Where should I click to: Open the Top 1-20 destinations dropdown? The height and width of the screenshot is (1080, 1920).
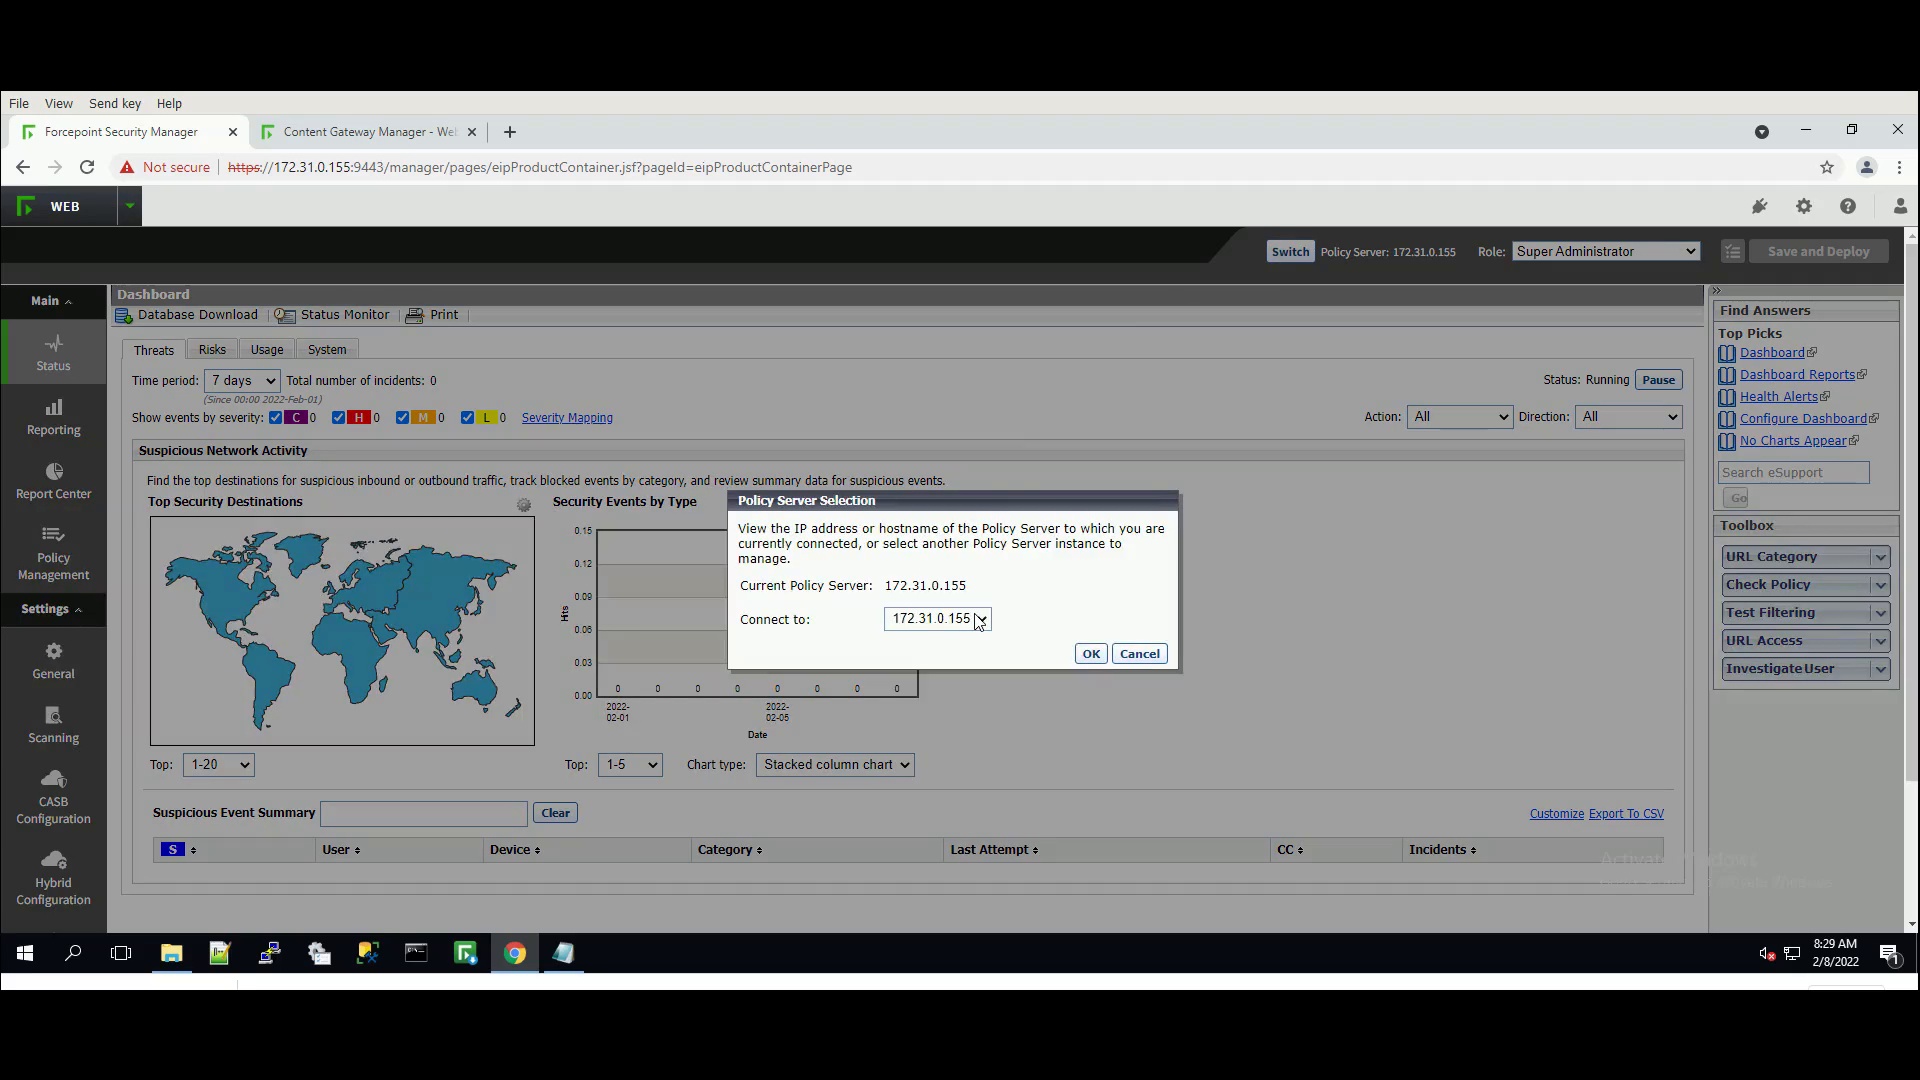pyautogui.click(x=218, y=765)
